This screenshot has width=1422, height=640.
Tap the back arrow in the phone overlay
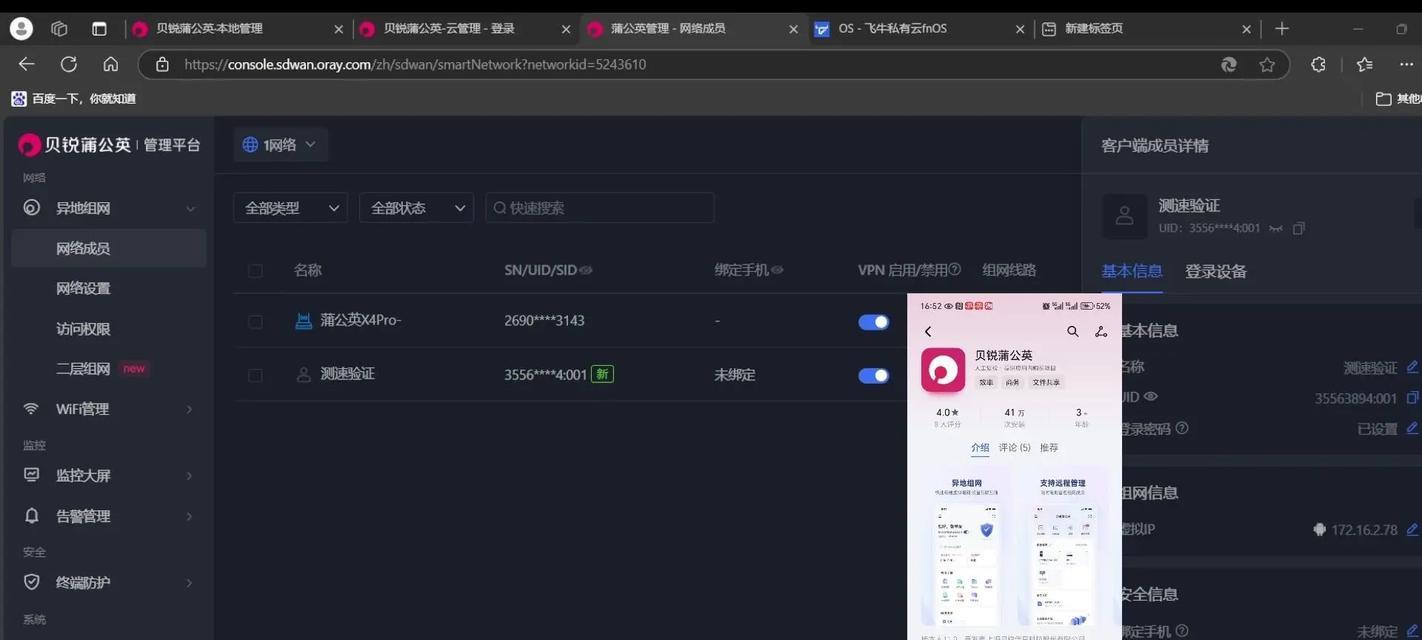(928, 331)
